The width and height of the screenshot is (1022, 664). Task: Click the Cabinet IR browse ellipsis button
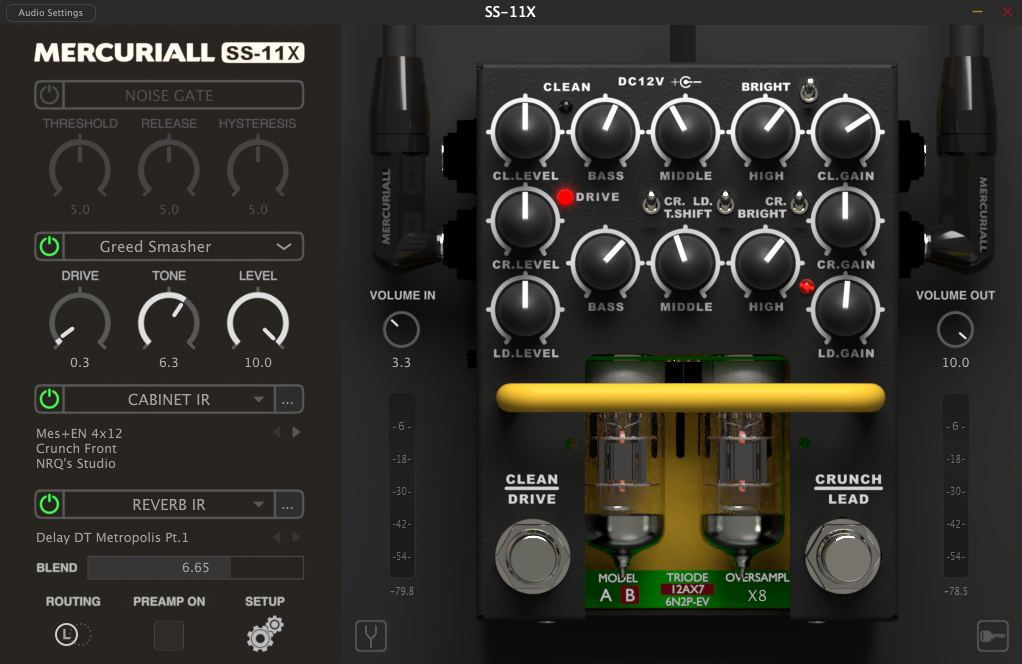(x=288, y=399)
